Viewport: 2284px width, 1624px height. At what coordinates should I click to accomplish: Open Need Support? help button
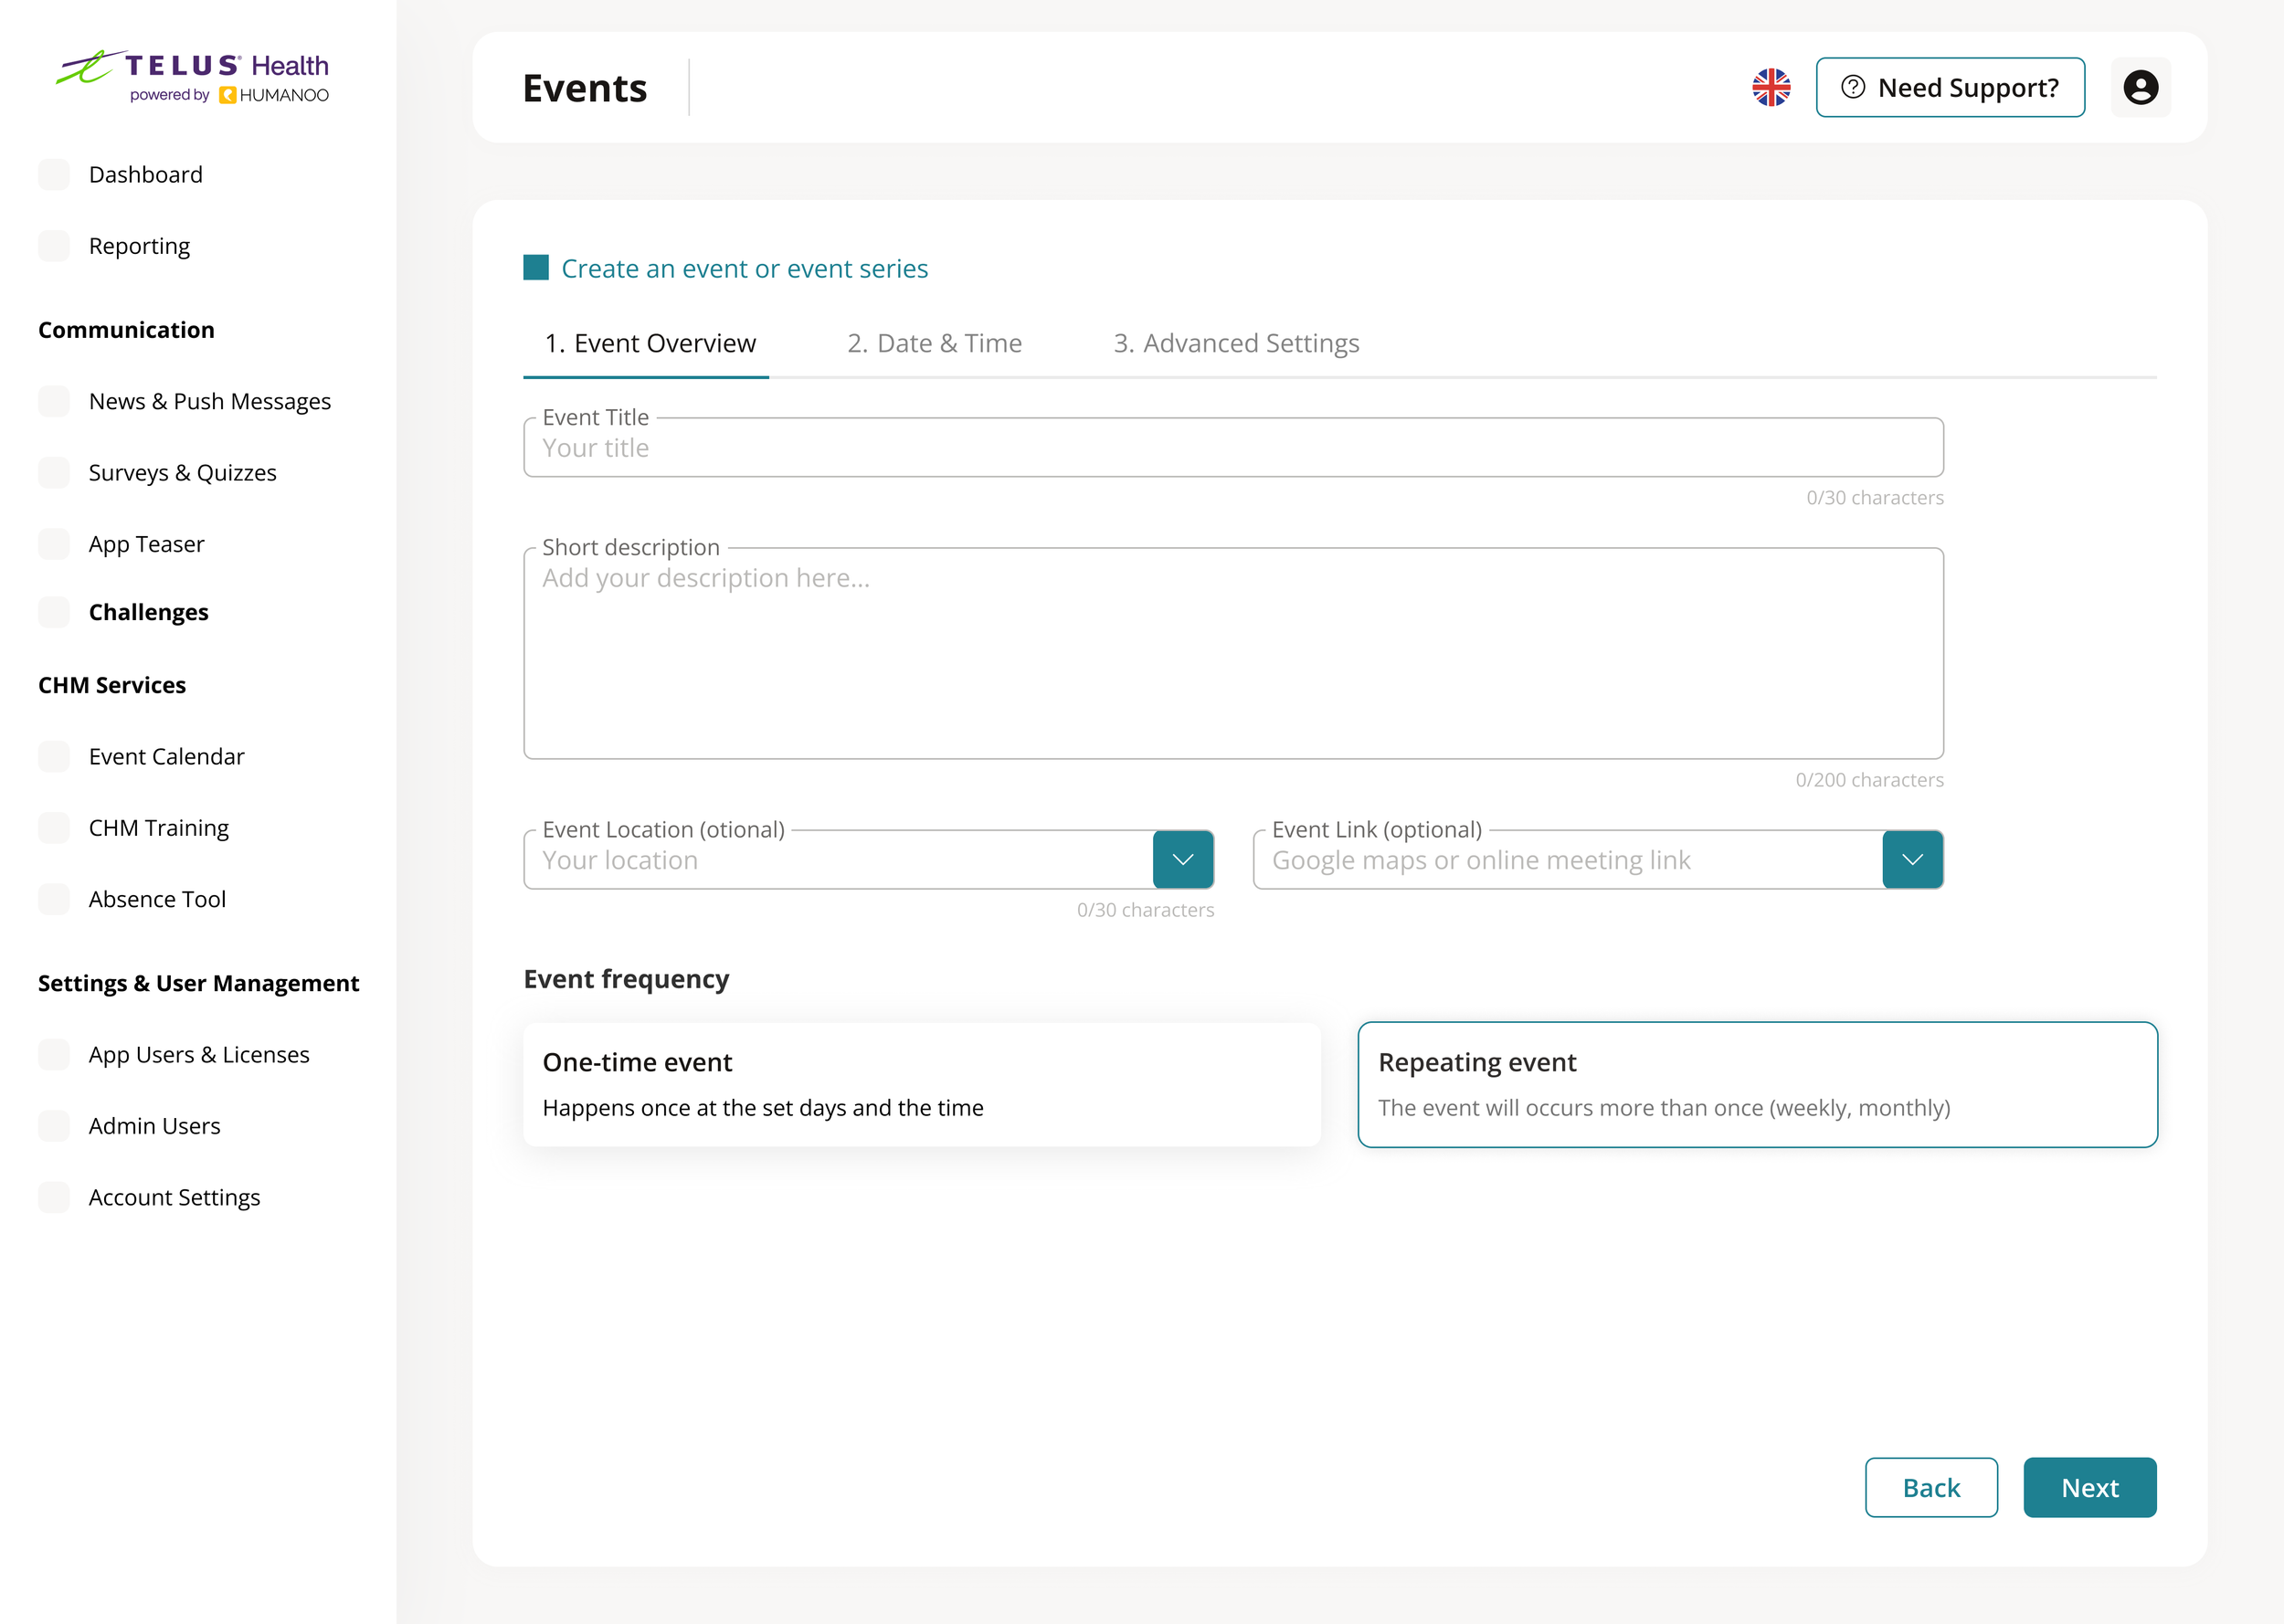click(x=1949, y=87)
